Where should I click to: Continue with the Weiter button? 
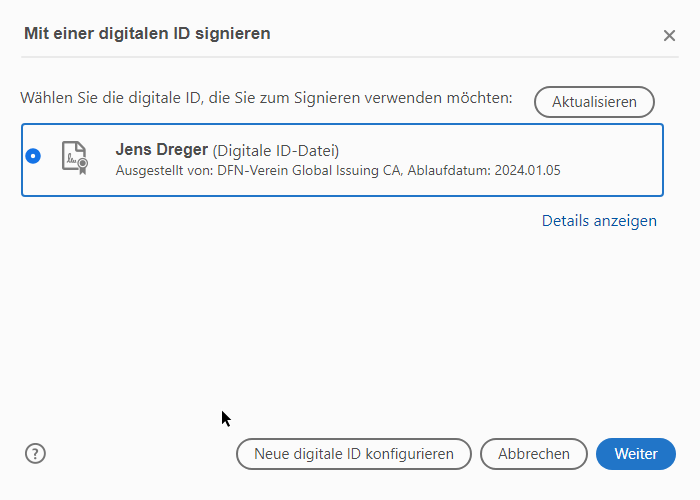pos(636,454)
